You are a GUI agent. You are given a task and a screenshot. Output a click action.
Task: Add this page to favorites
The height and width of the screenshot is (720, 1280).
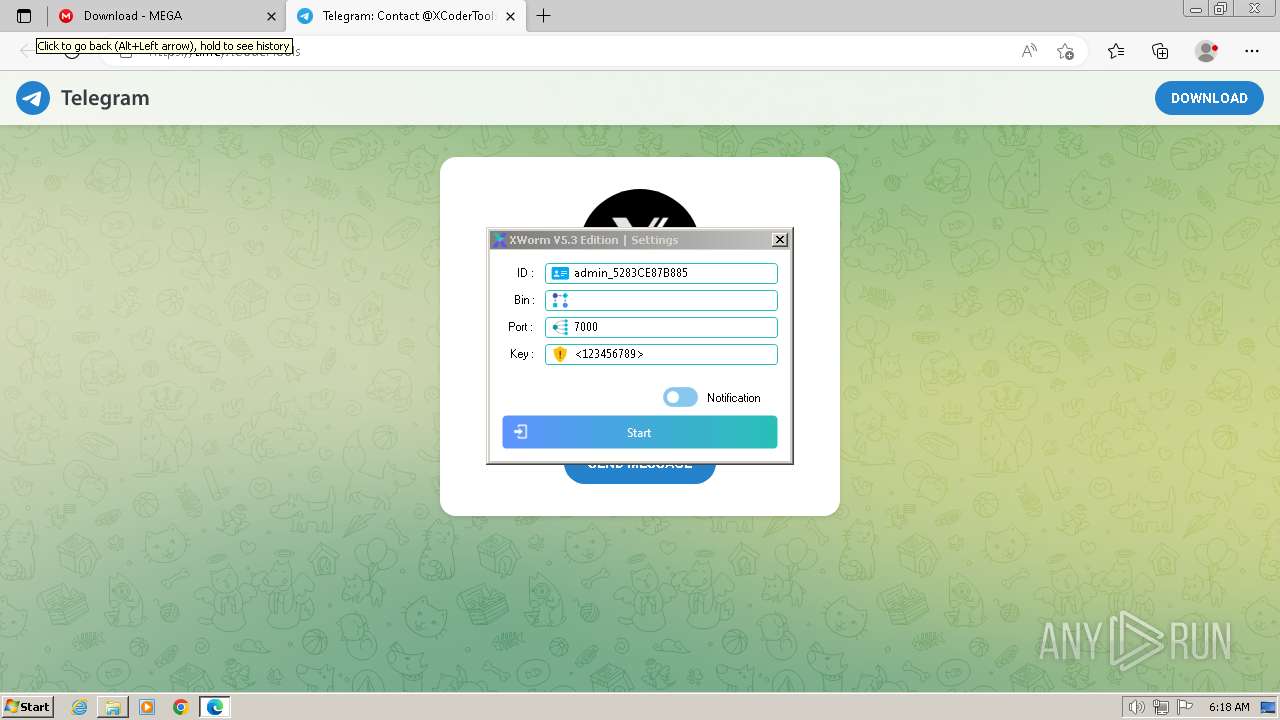point(1065,51)
